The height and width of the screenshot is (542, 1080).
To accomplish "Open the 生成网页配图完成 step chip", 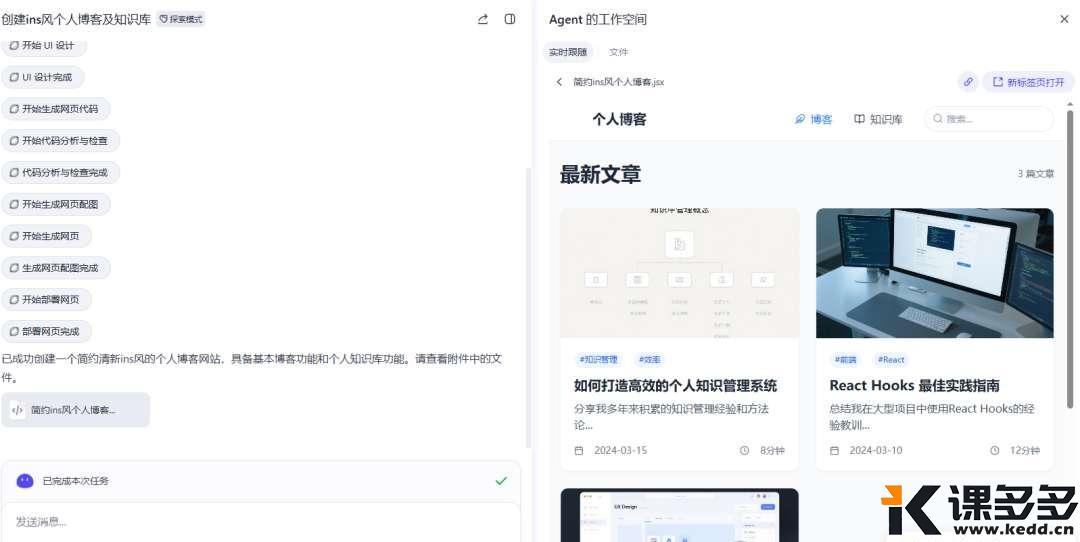I will point(56,268).
